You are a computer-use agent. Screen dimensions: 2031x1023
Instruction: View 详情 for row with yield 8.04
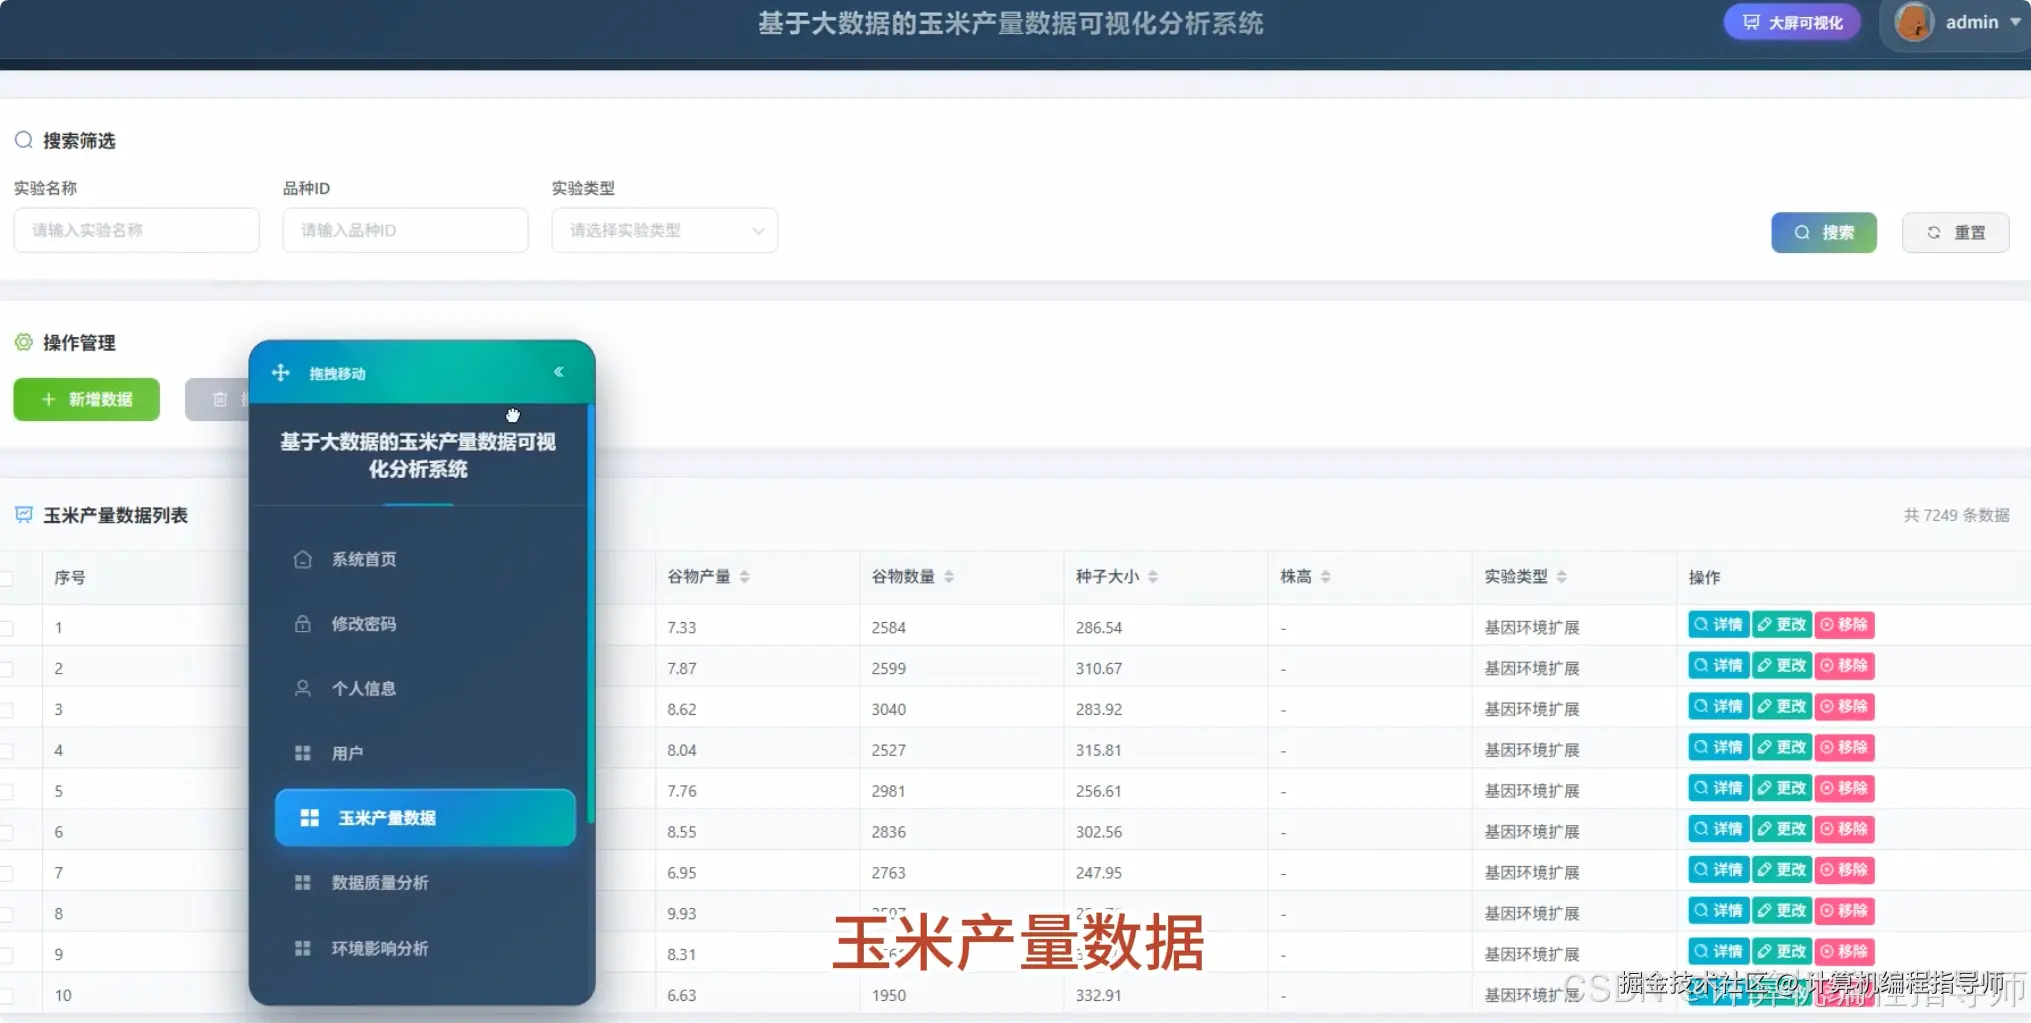pos(1719,748)
